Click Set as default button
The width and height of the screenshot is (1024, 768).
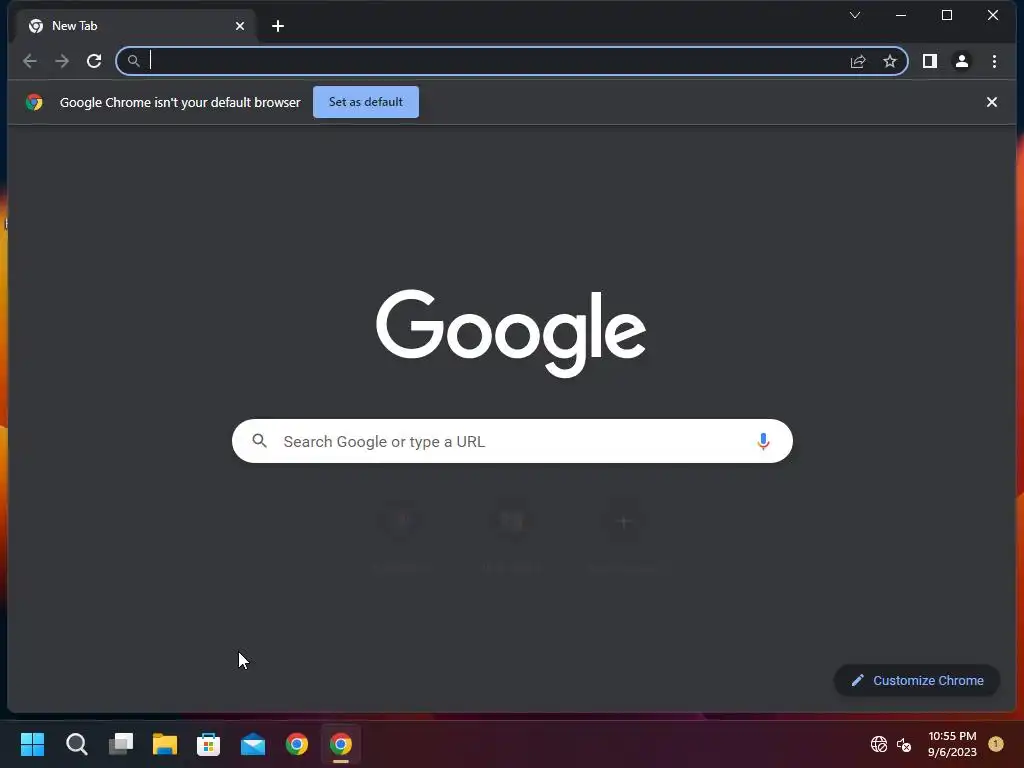point(366,102)
